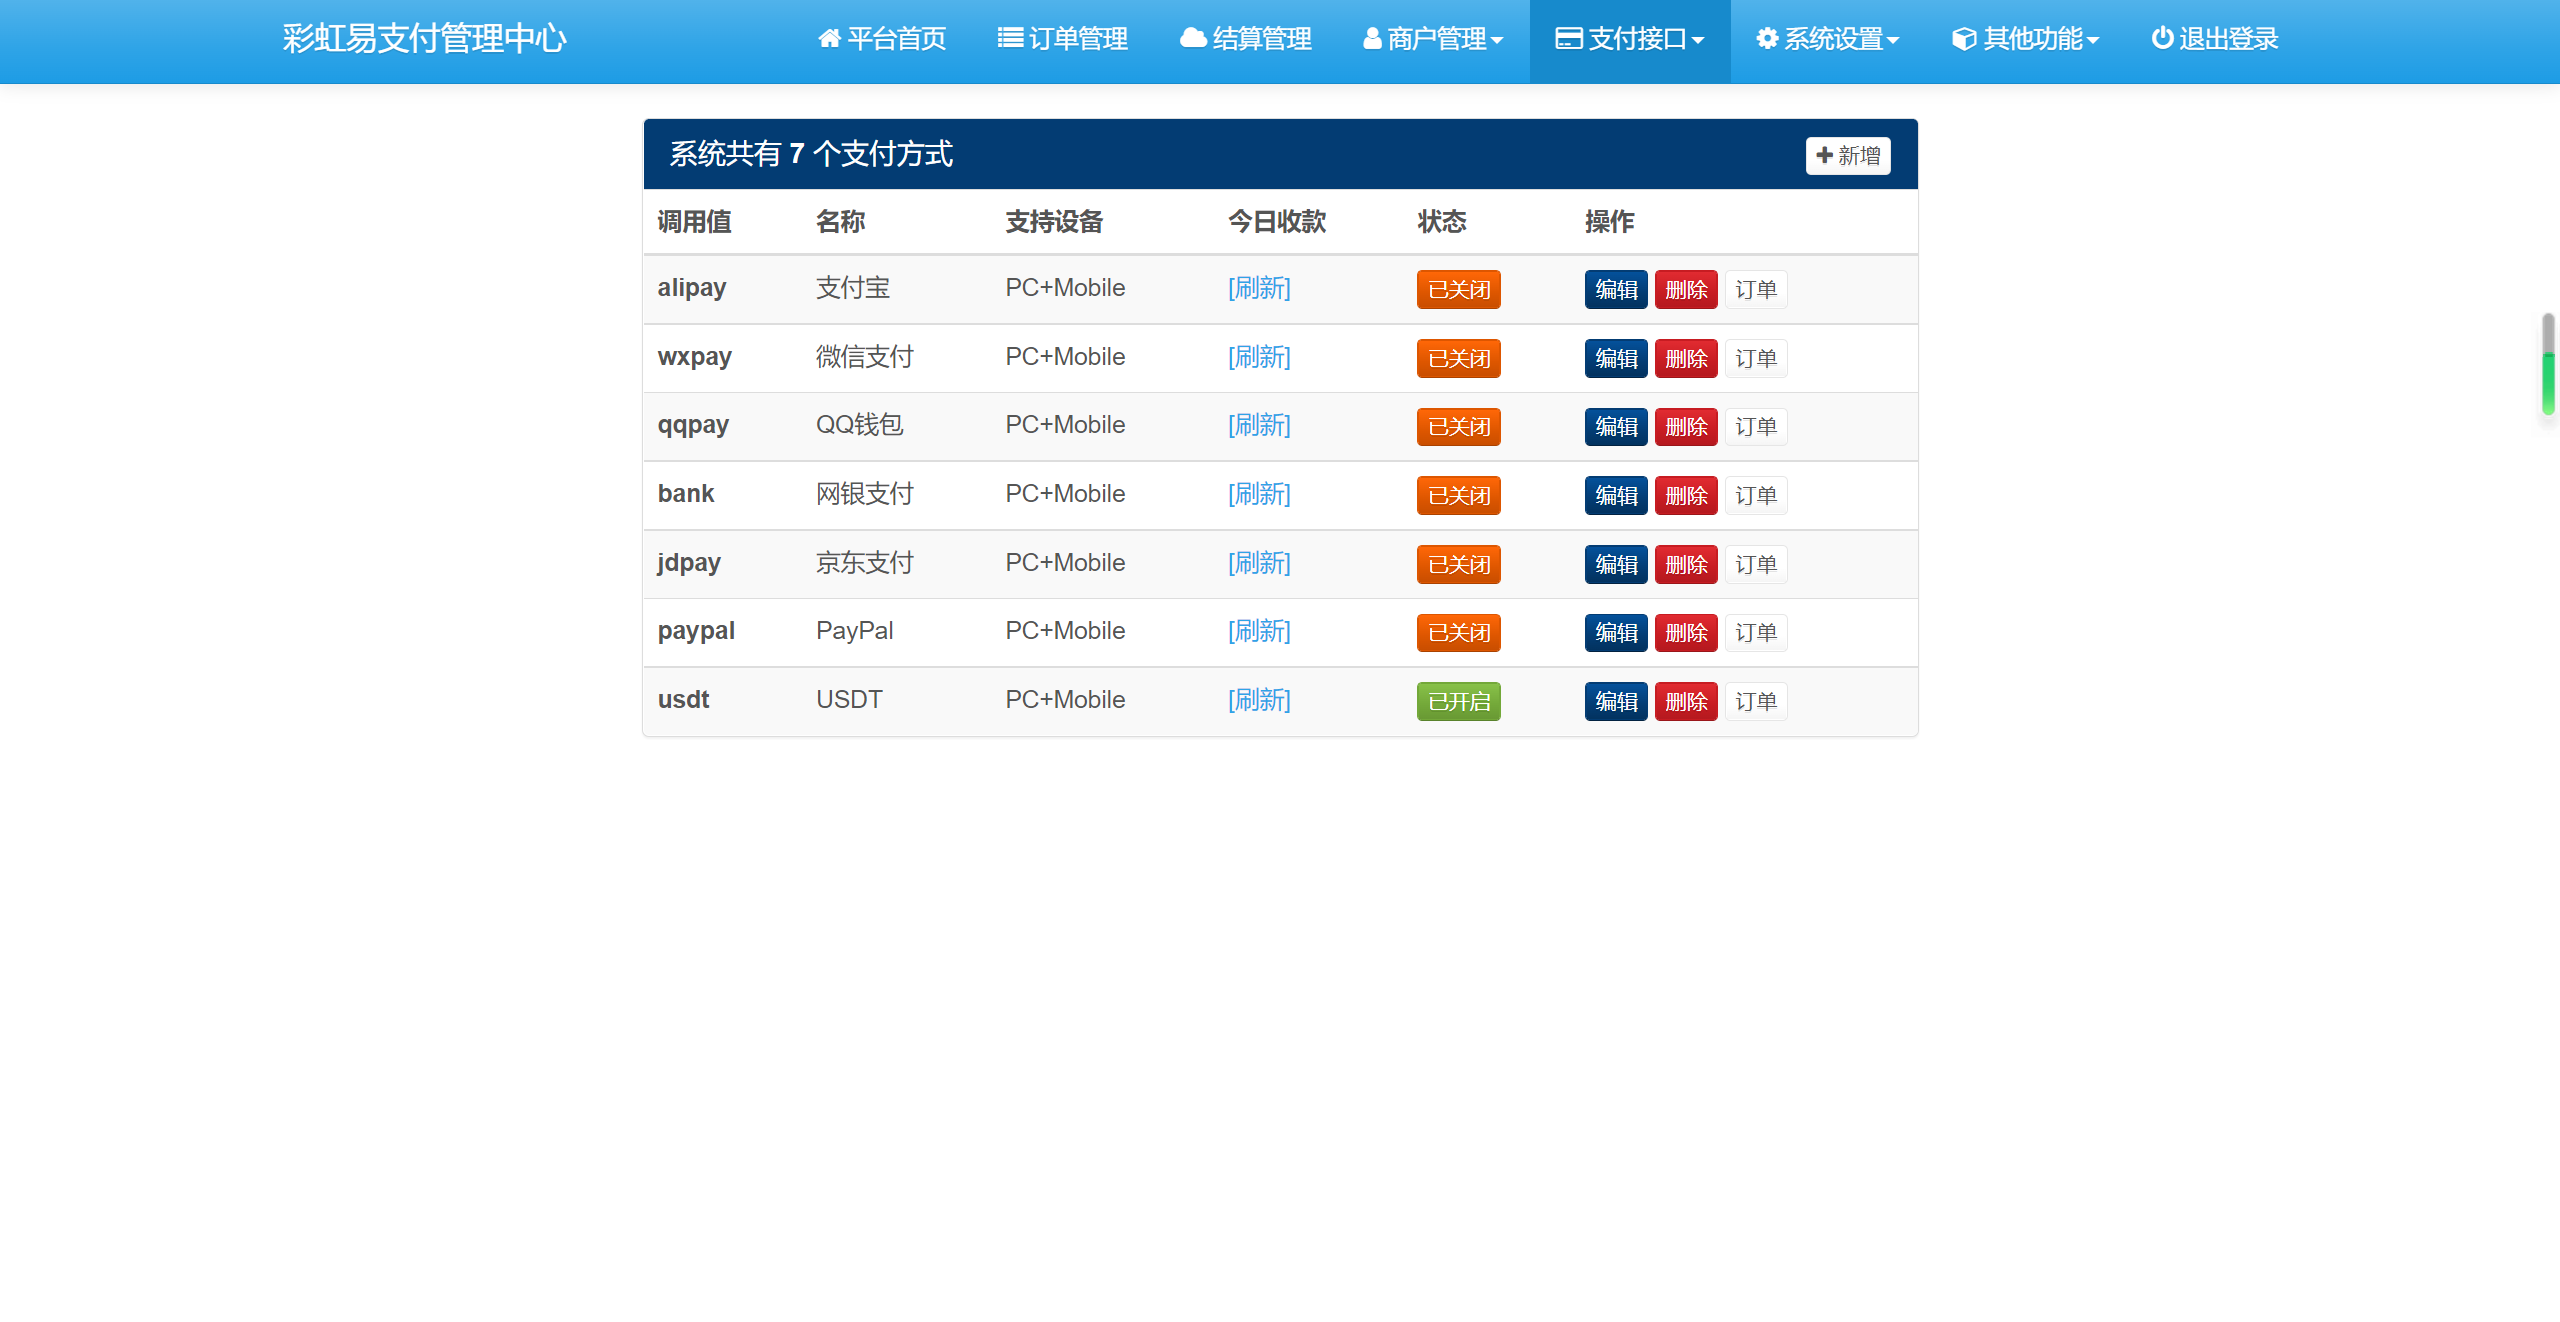
Task: Toggle the alipay 已关闭 status button
Action: coord(1456,287)
